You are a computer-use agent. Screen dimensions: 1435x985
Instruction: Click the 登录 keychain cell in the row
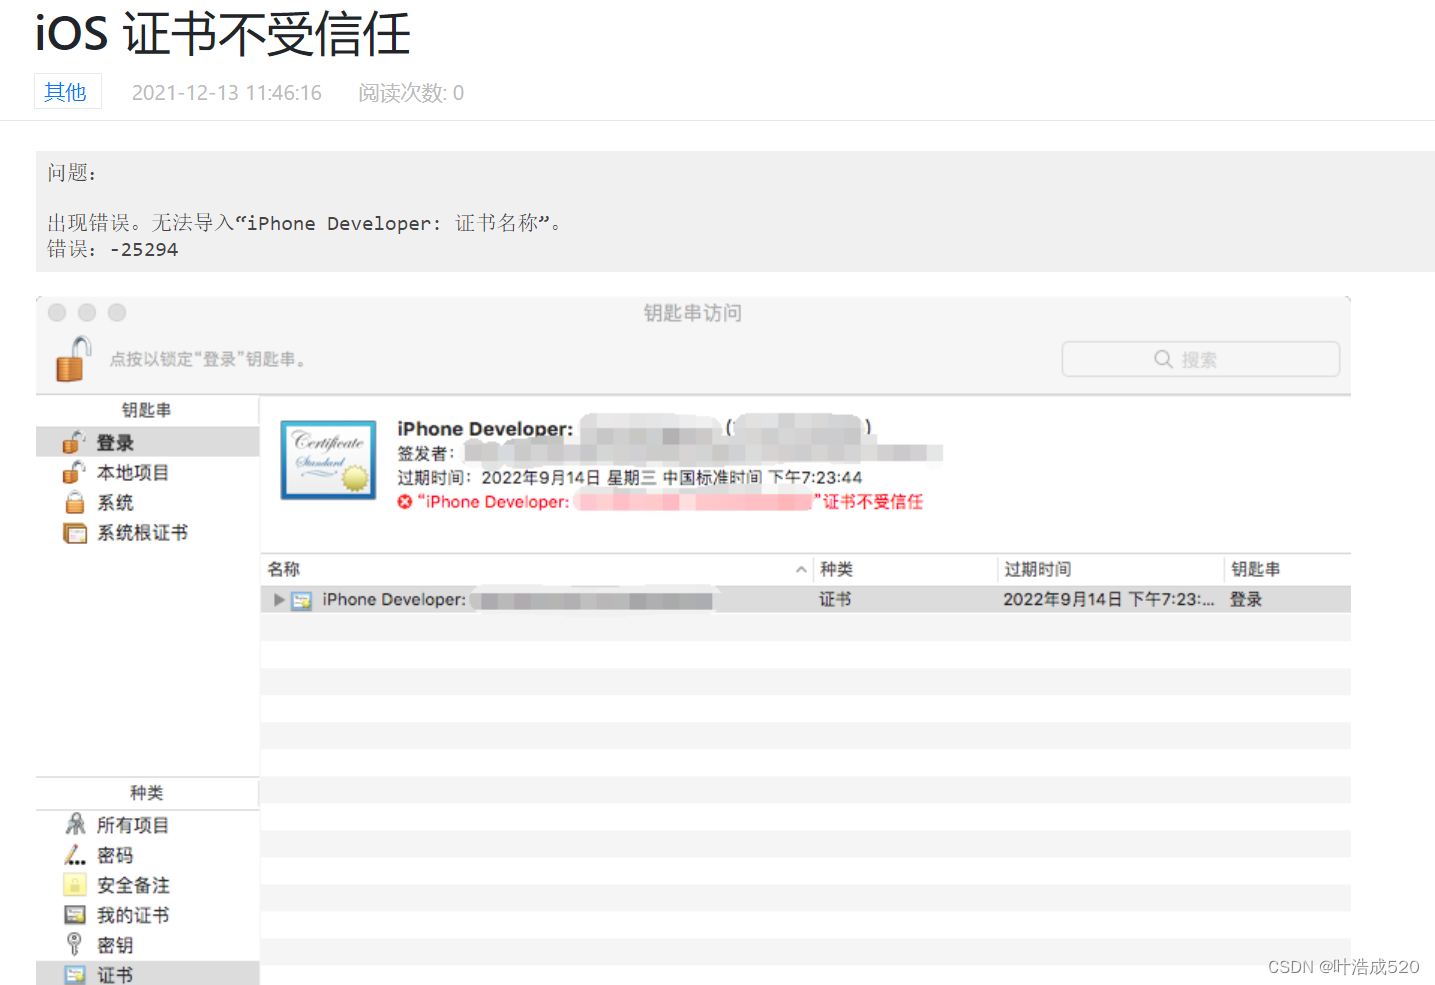point(1246,600)
